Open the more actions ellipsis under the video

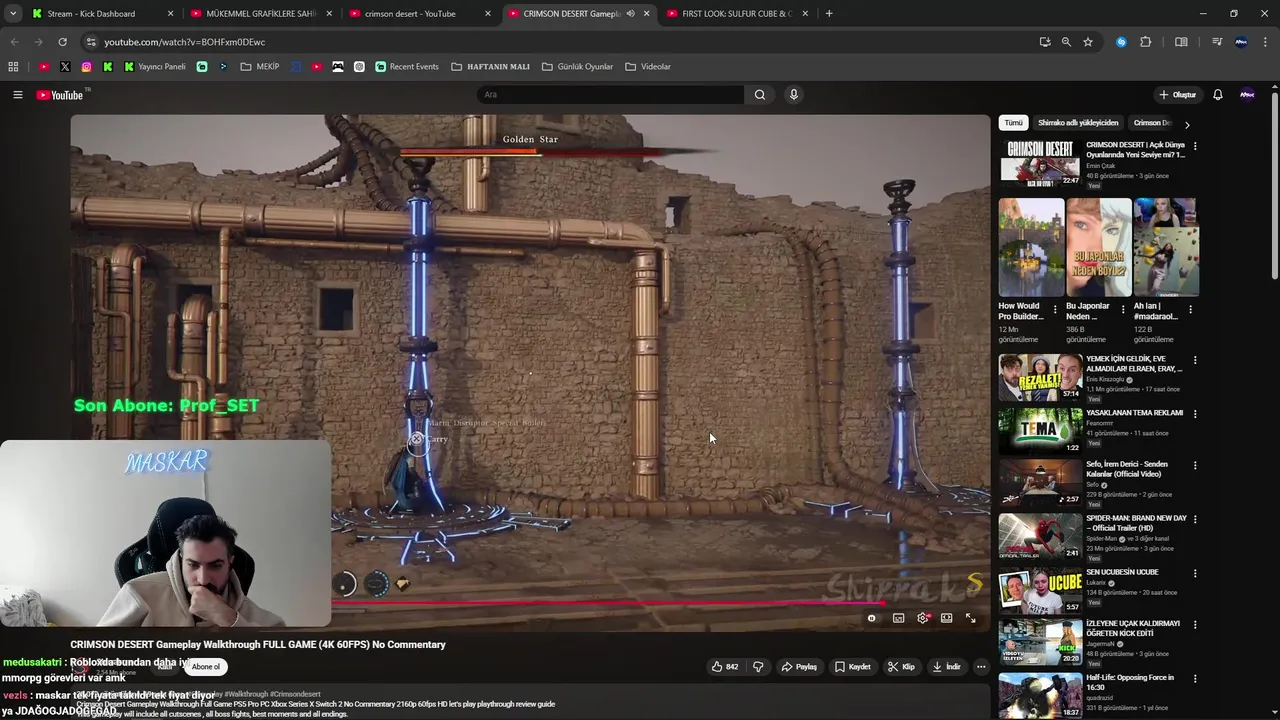981,667
